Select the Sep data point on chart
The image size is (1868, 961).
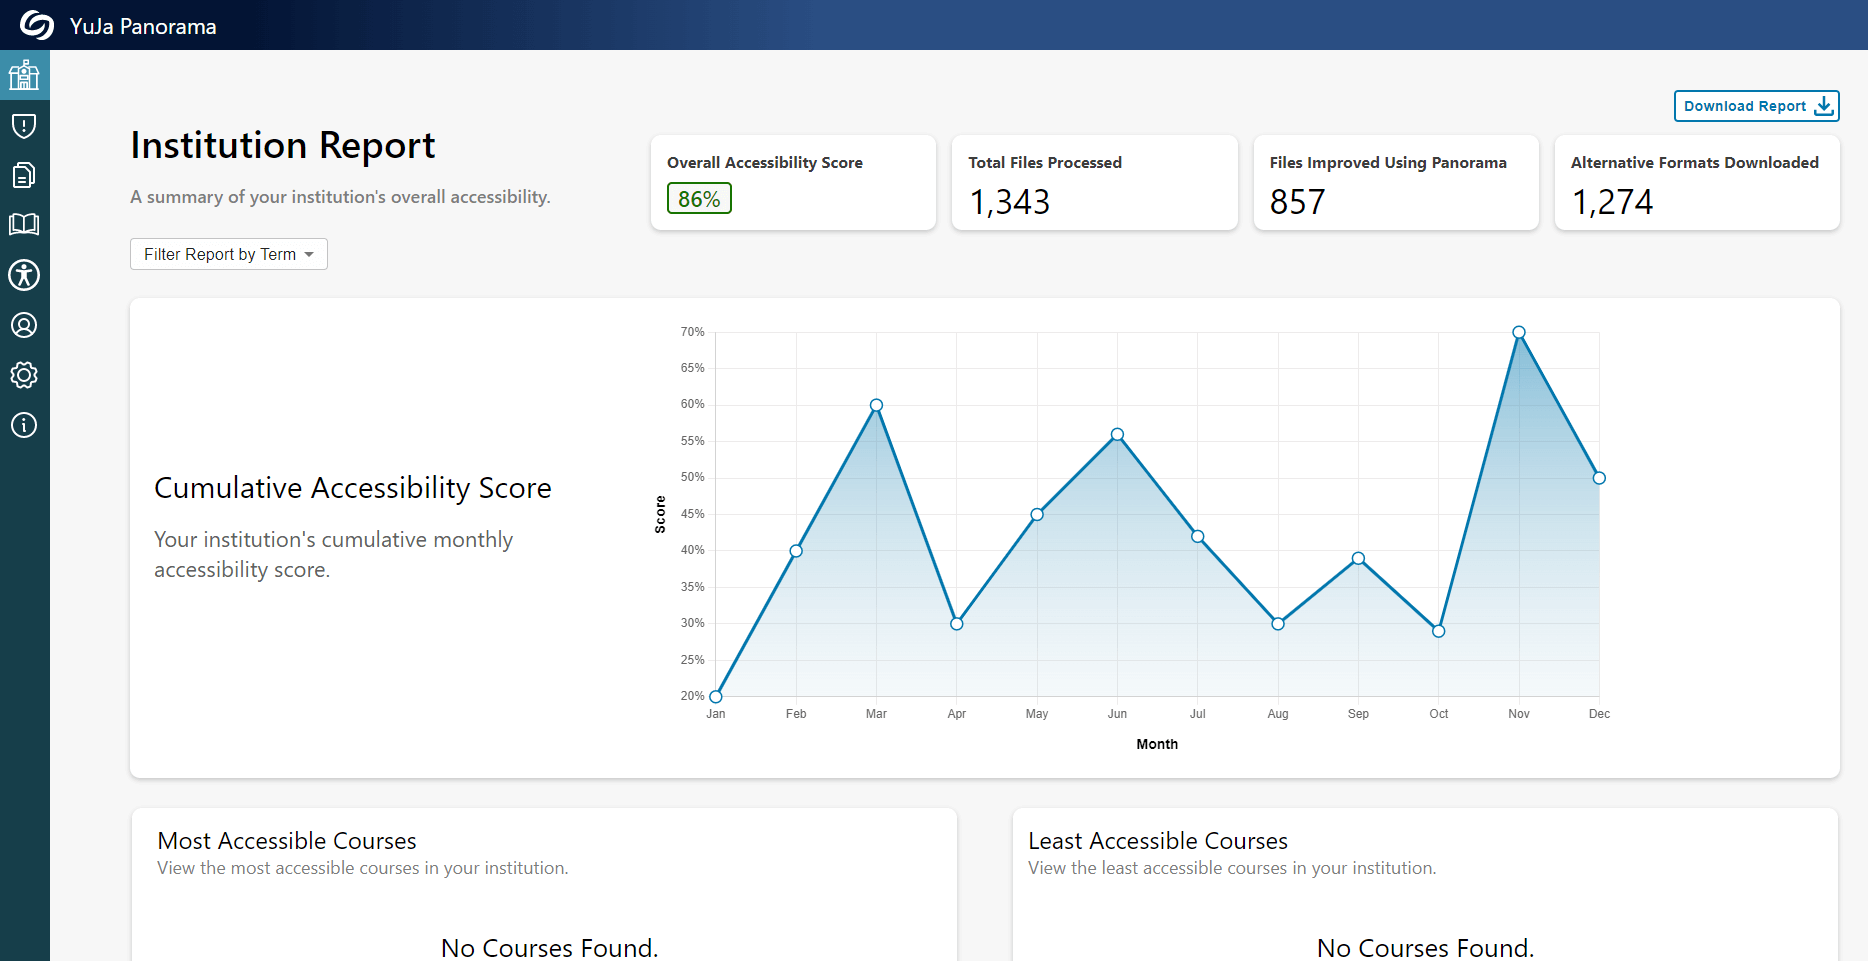pos(1358,558)
